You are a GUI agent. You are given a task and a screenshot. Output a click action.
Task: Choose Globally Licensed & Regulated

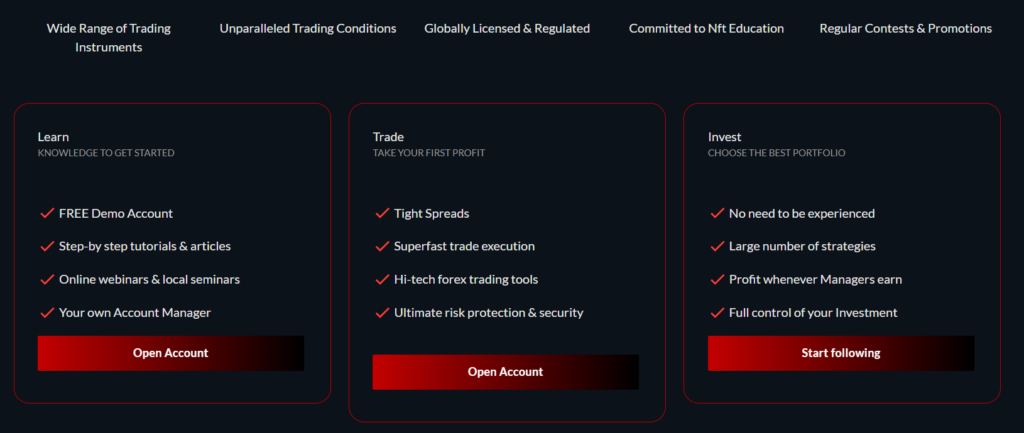[x=507, y=29]
